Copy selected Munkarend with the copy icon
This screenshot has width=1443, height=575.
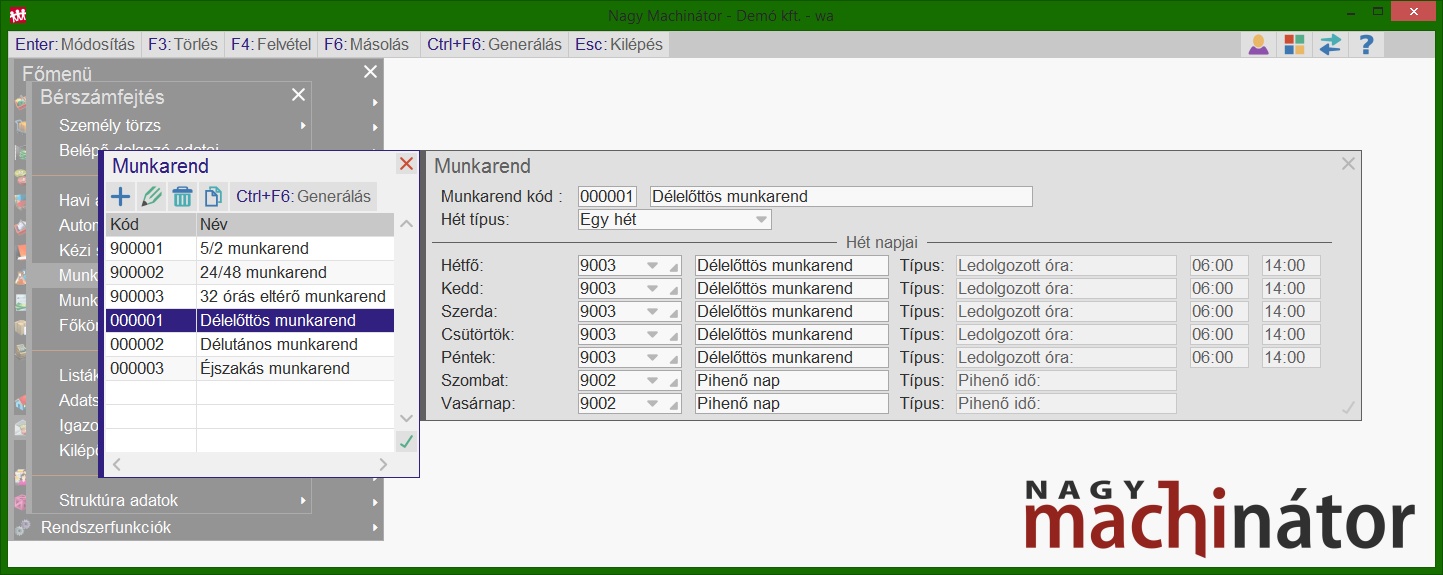[213, 197]
